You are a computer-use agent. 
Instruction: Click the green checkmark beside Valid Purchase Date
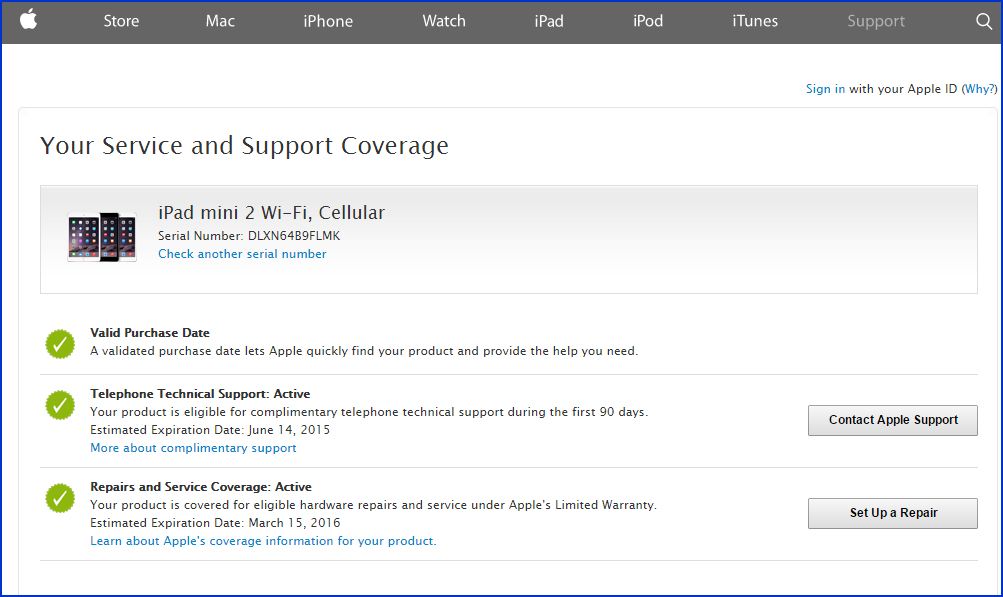(x=60, y=344)
